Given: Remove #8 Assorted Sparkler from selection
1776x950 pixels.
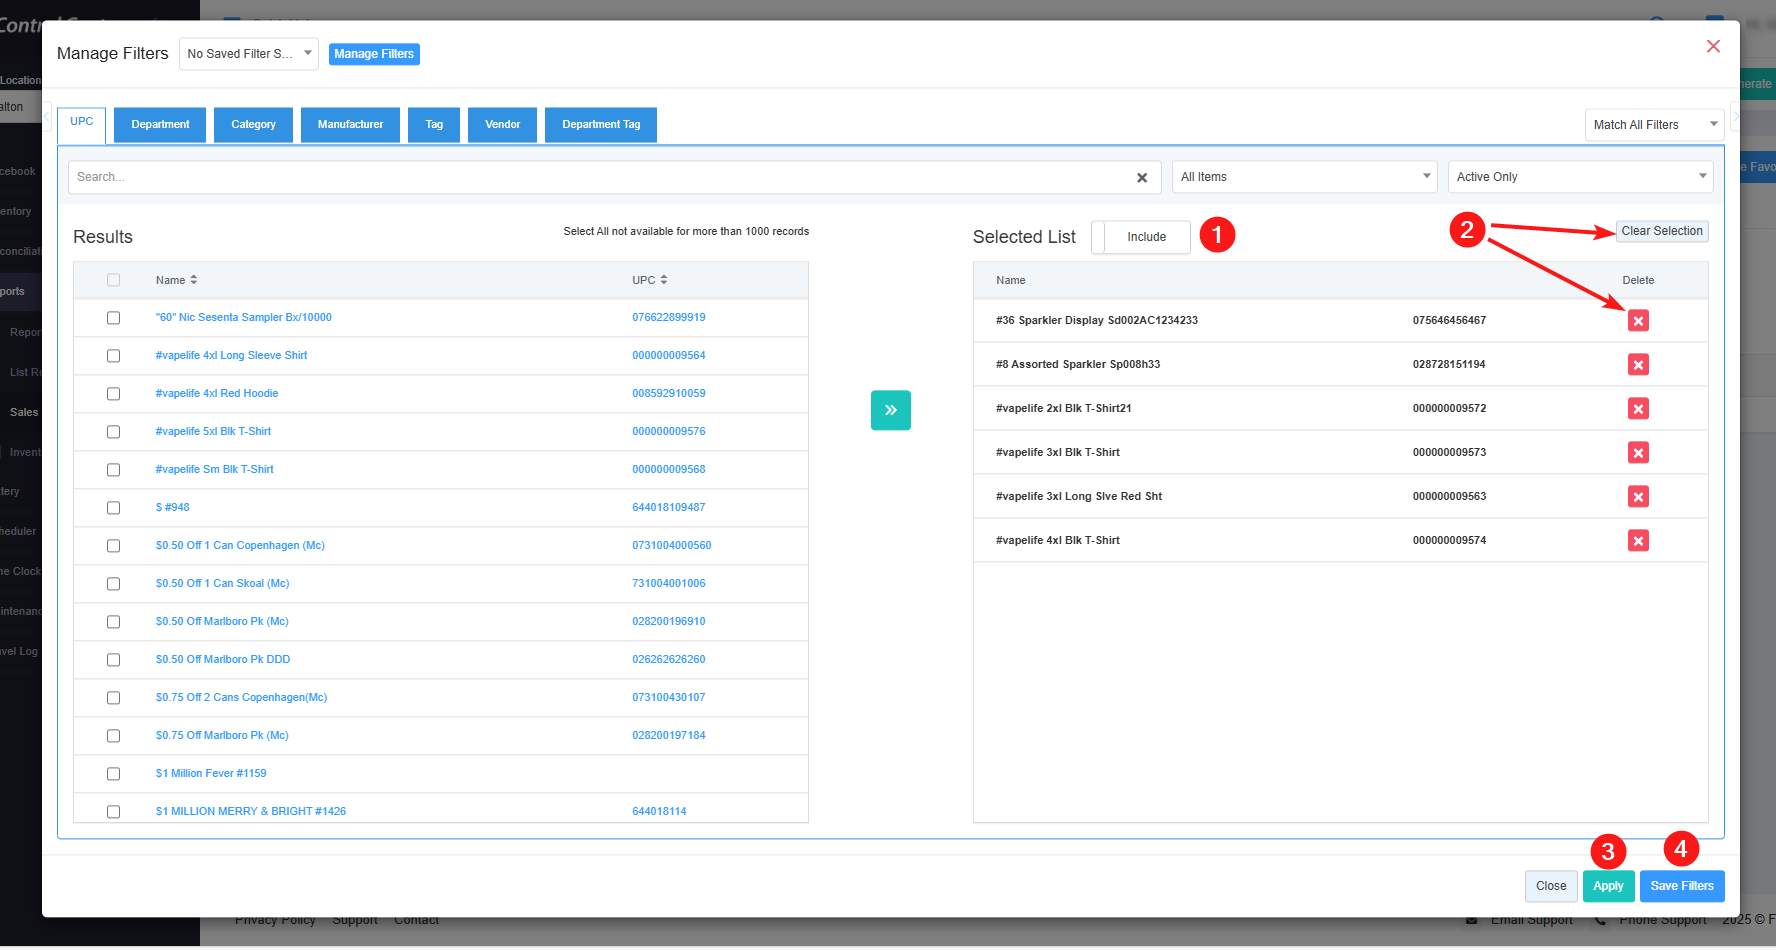Looking at the screenshot, I should tap(1637, 364).
